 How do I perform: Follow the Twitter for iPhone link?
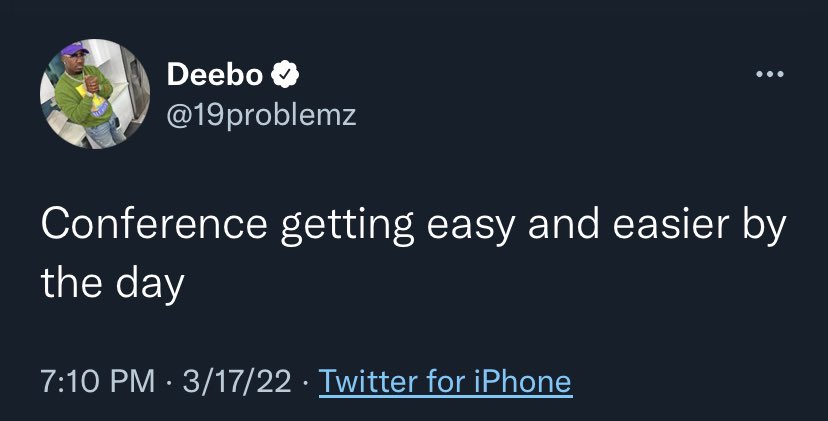pos(444,381)
